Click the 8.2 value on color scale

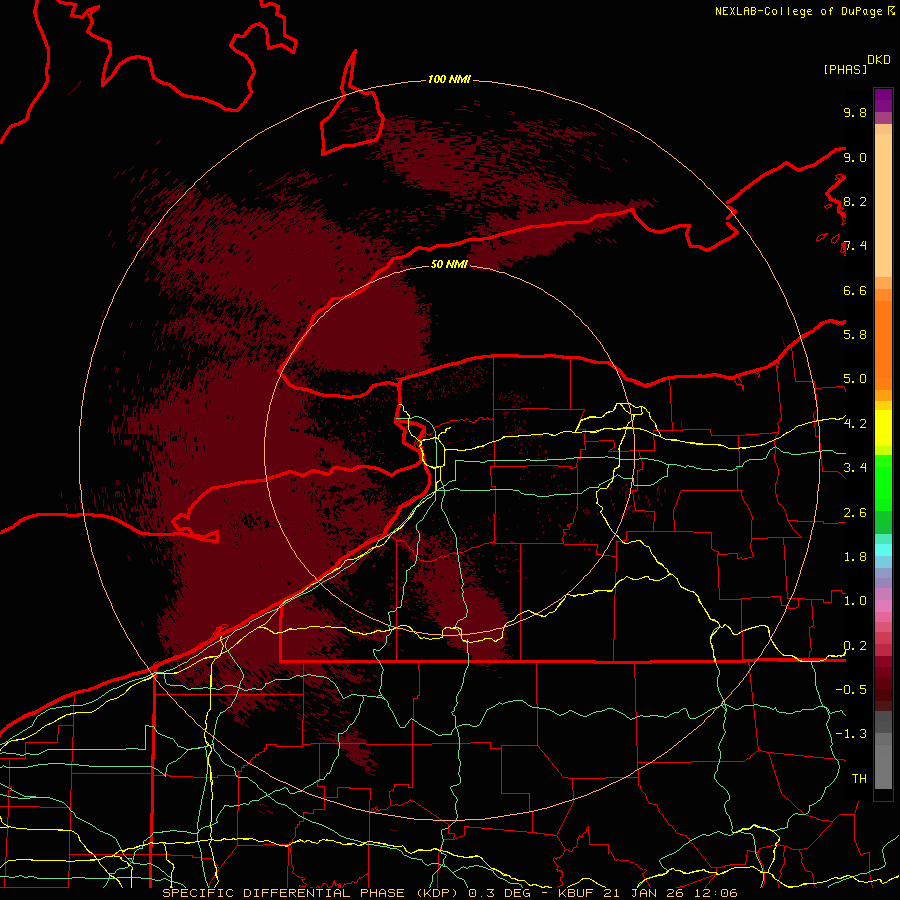click(x=855, y=201)
